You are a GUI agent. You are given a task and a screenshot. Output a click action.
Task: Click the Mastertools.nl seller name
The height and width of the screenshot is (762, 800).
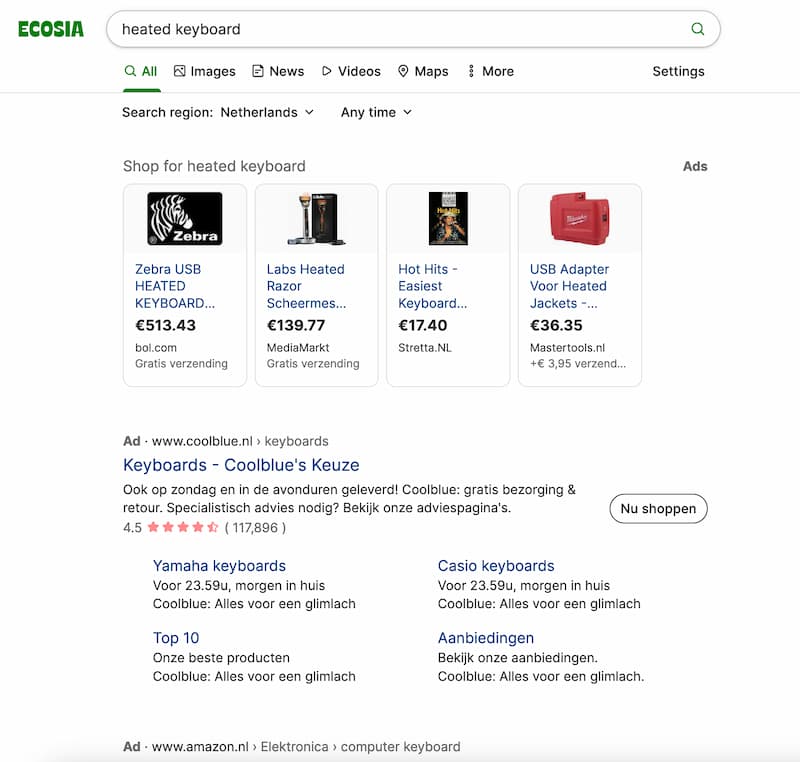click(x=567, y=348)
